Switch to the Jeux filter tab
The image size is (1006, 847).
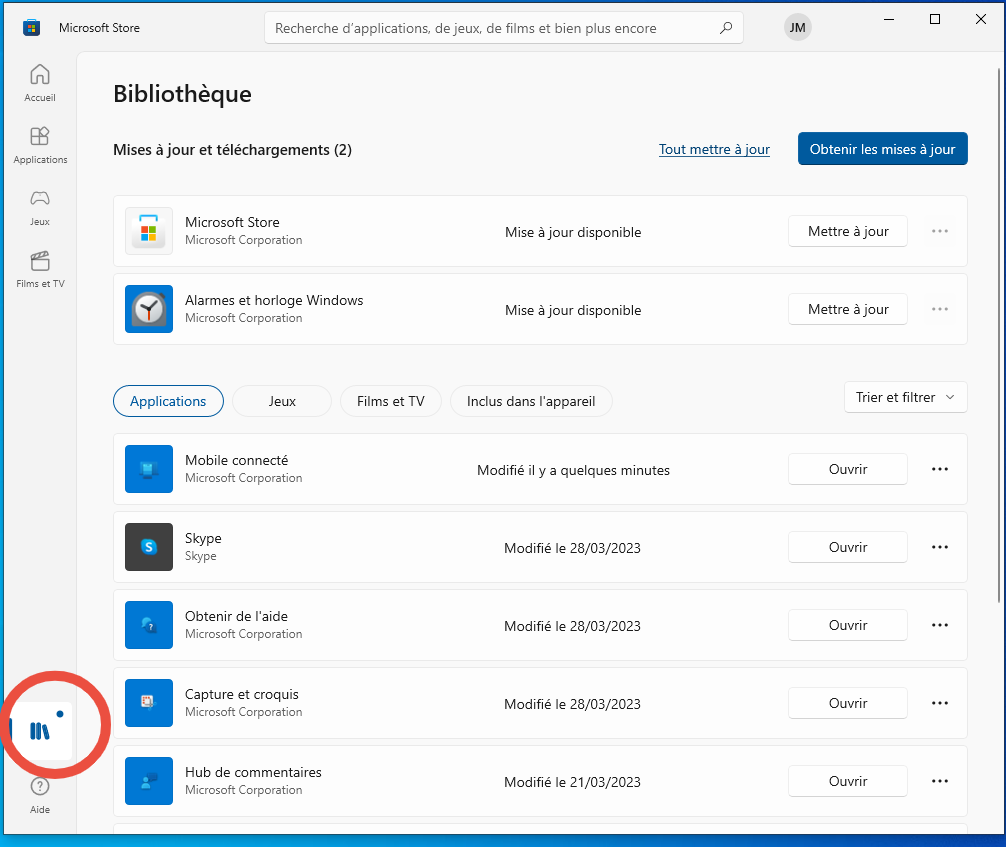click(282, 401)
